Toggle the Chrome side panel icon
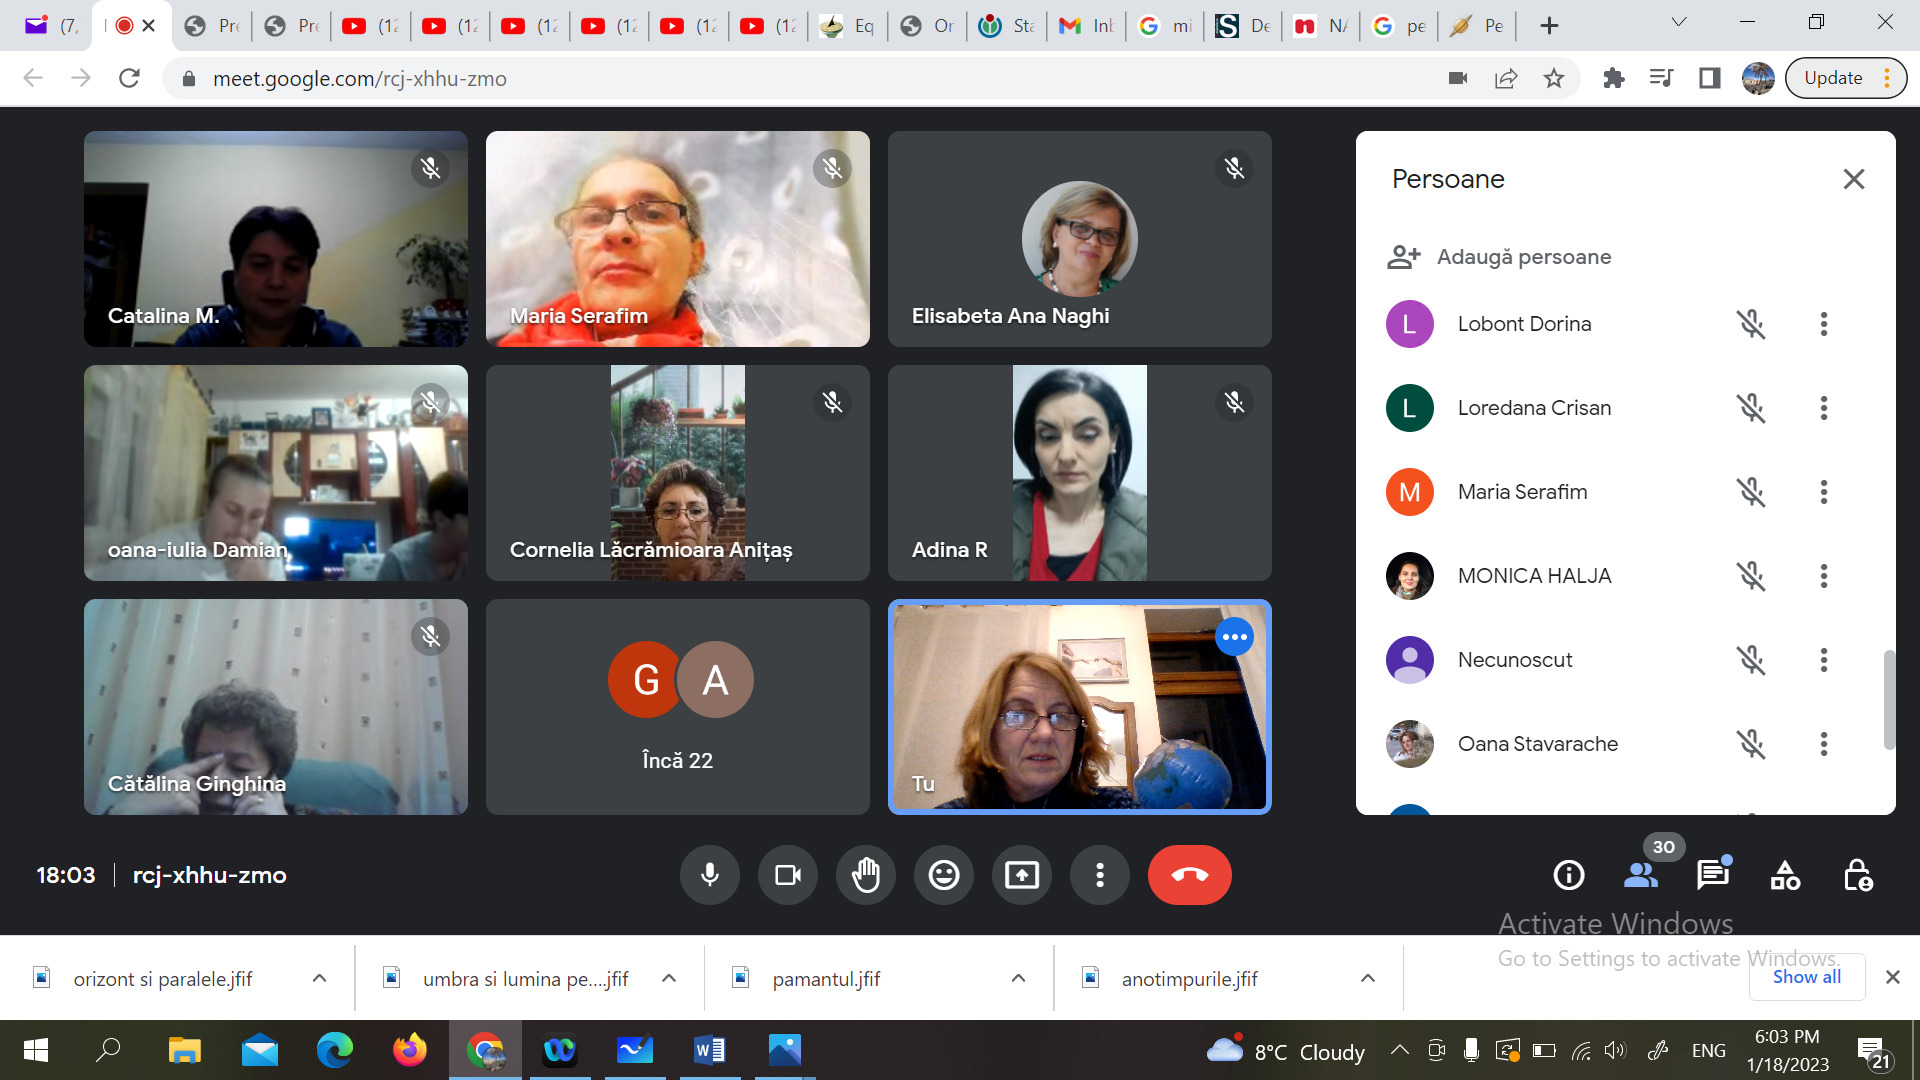 1709,78
